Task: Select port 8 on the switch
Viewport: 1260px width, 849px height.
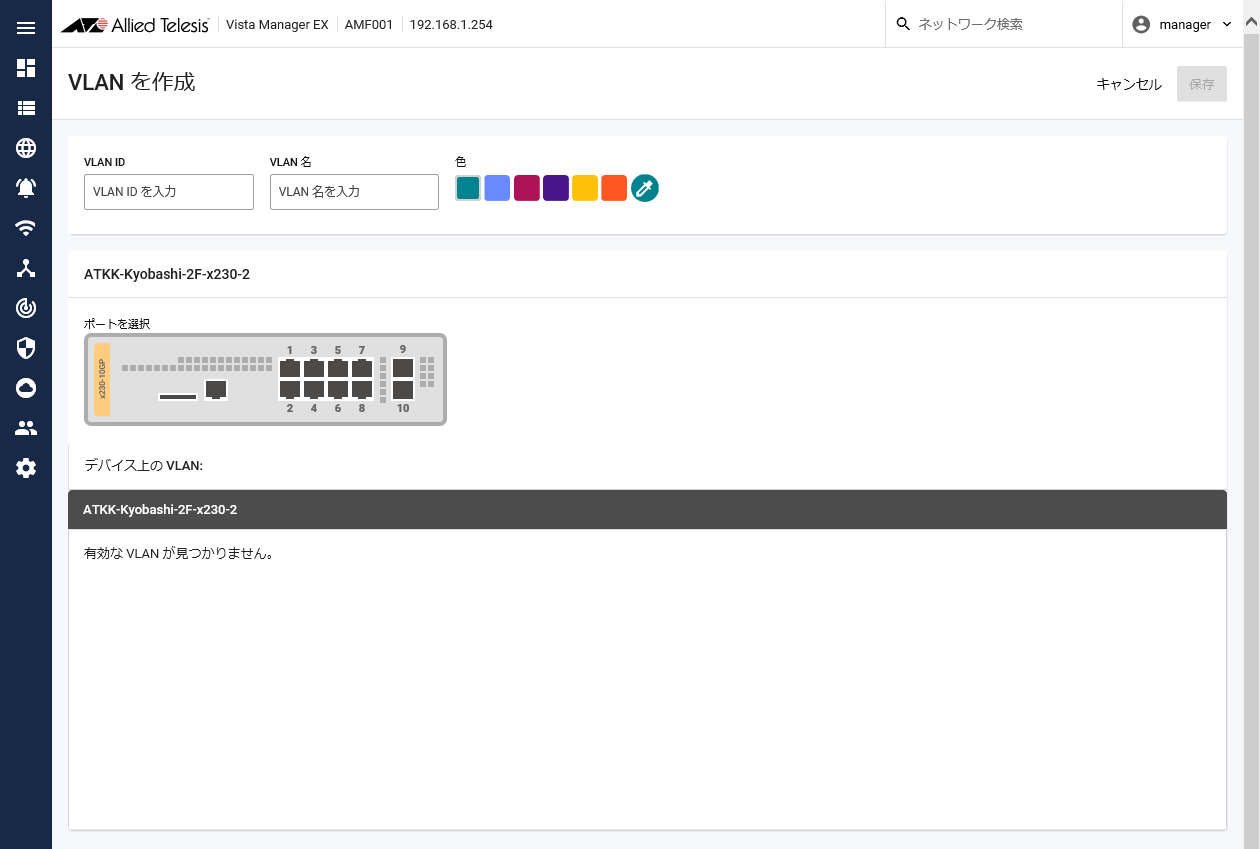Action: click(x=362, y=389)
